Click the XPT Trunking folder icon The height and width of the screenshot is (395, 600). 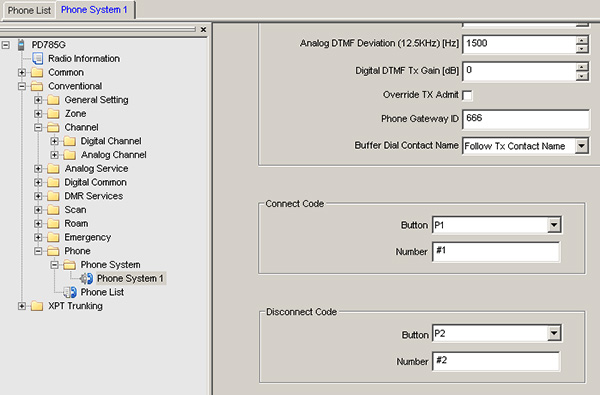[37, 306]
